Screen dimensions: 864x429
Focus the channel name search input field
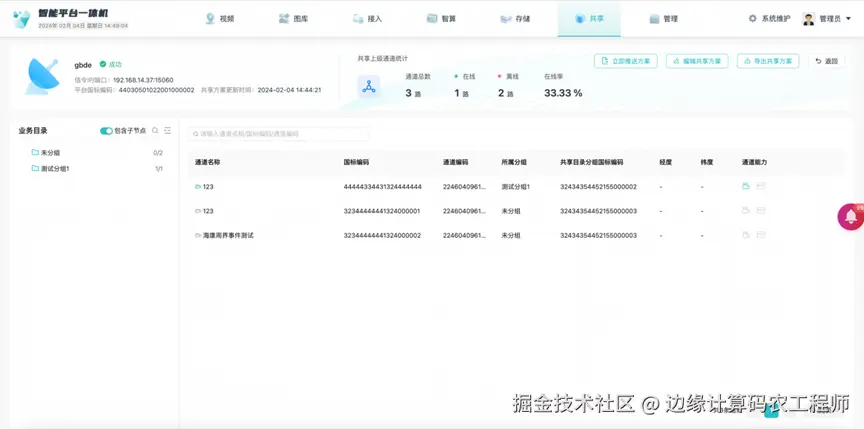278,134
